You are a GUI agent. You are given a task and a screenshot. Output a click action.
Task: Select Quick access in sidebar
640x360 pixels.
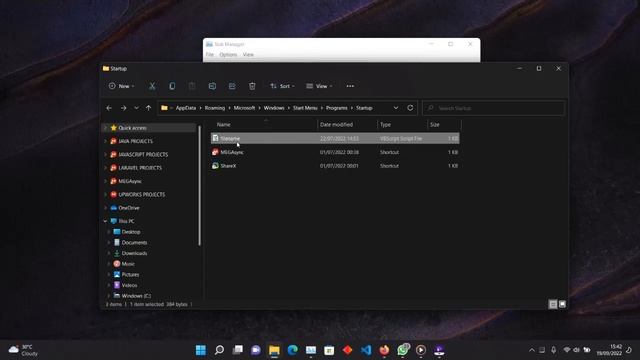pyautogui.click(x=132, y=128)
